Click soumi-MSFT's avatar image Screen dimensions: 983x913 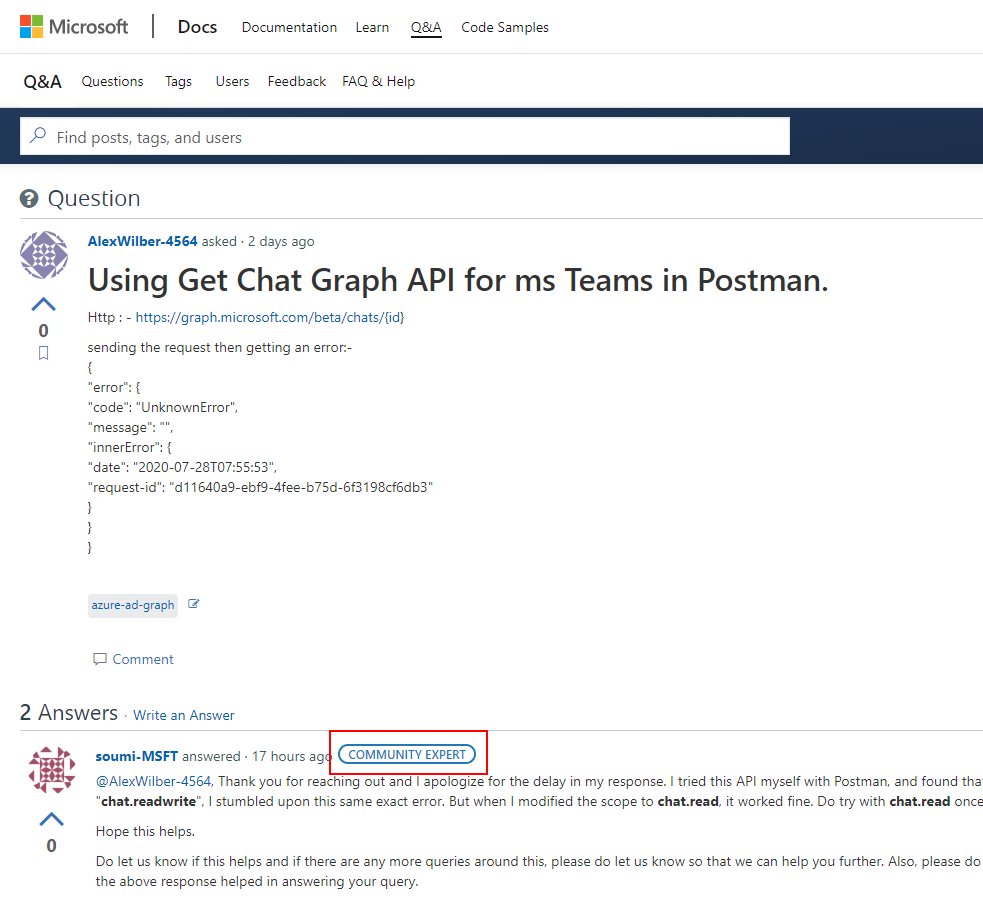[x=52, y=769]
